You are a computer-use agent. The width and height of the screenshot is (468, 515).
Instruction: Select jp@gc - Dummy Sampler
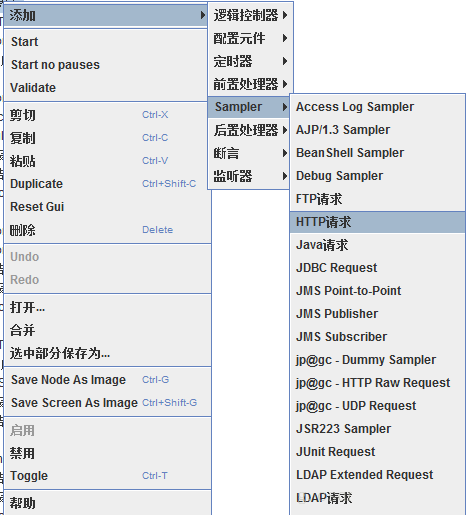point(377,360)
